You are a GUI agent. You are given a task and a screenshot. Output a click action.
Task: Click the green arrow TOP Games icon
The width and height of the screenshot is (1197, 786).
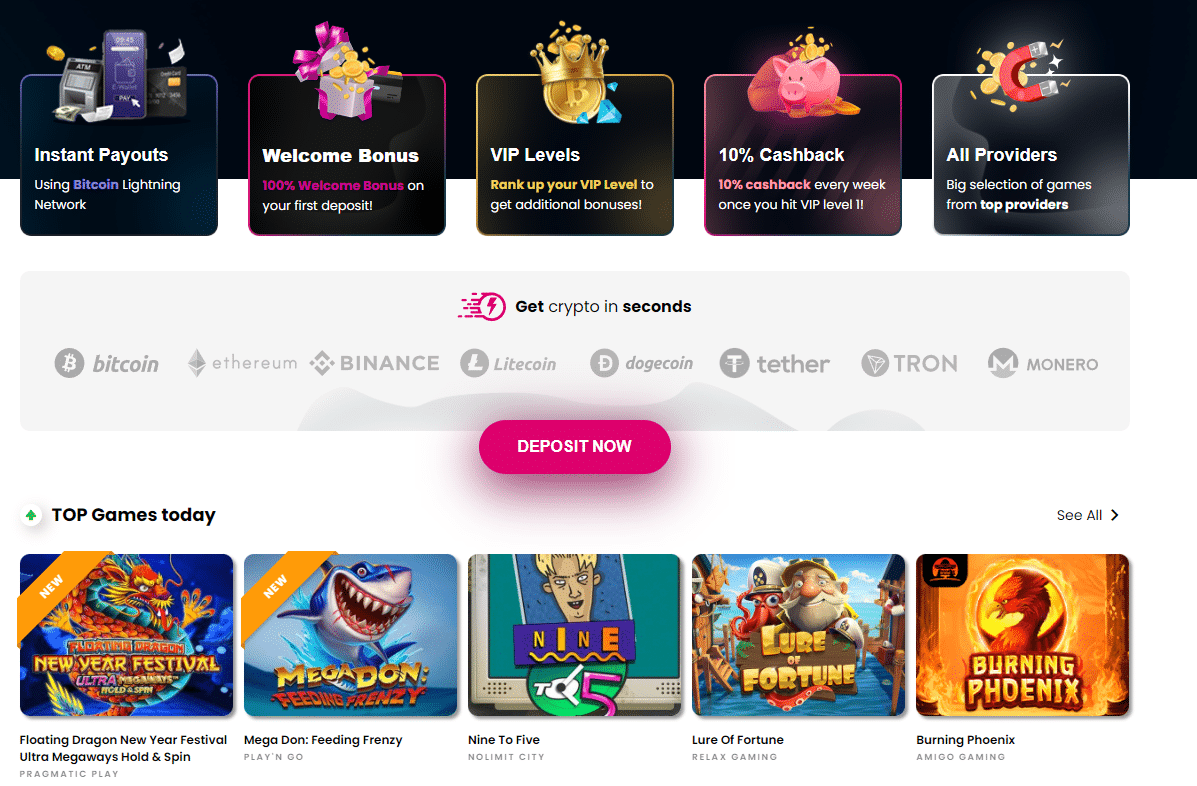pos(31,515)
